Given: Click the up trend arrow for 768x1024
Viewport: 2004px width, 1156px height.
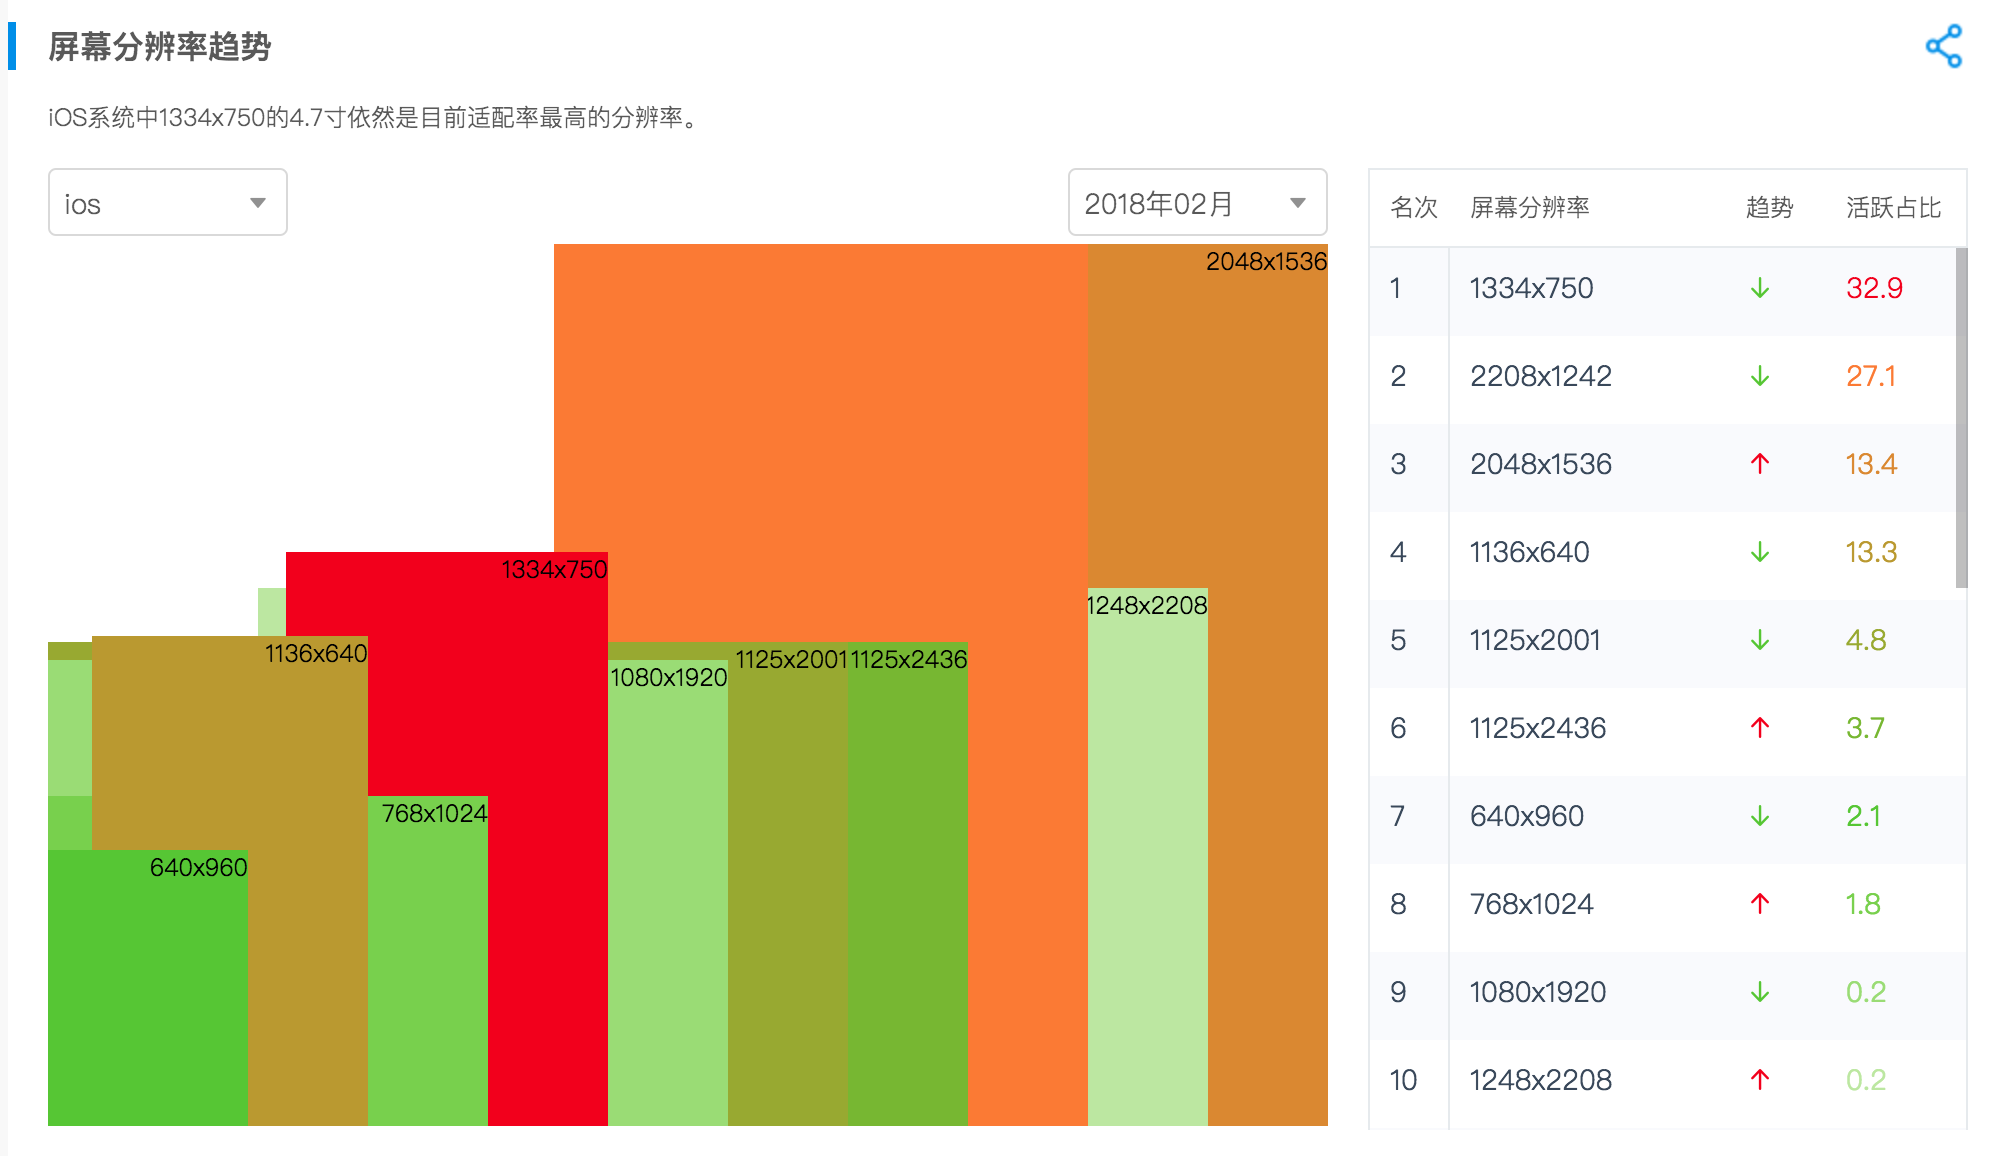Looking at the screenshot, I should pyautogui.click(x=1760, y=904).
